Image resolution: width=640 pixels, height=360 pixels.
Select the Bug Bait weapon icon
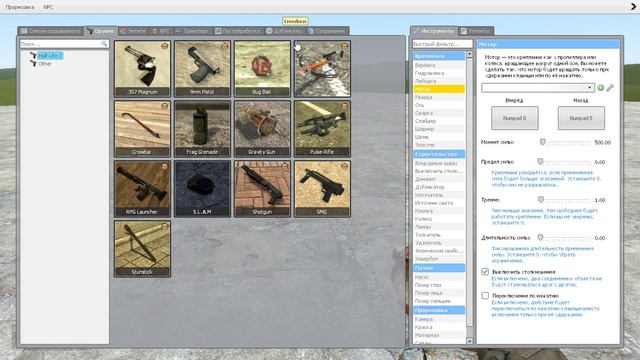(262, 69)
